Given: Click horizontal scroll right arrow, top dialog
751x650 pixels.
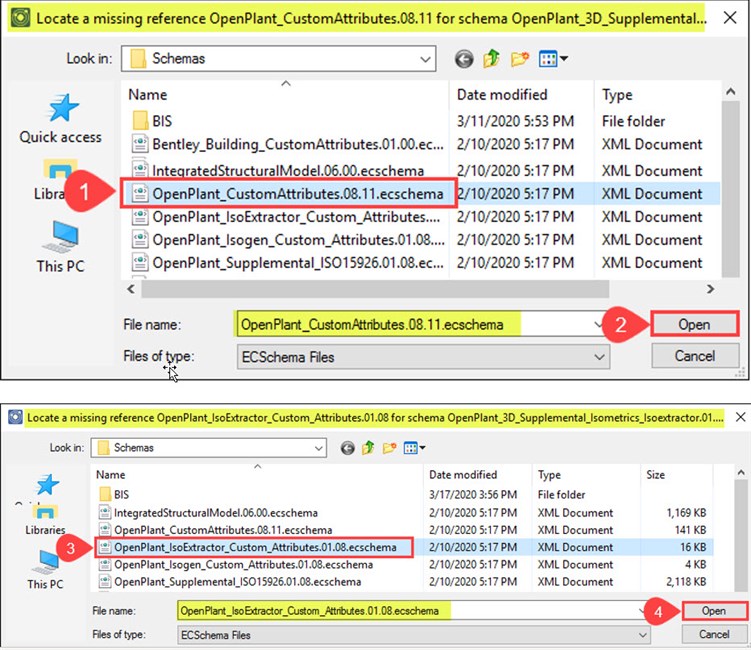Looking at the screenshot, I should click(x=710, y=289).
